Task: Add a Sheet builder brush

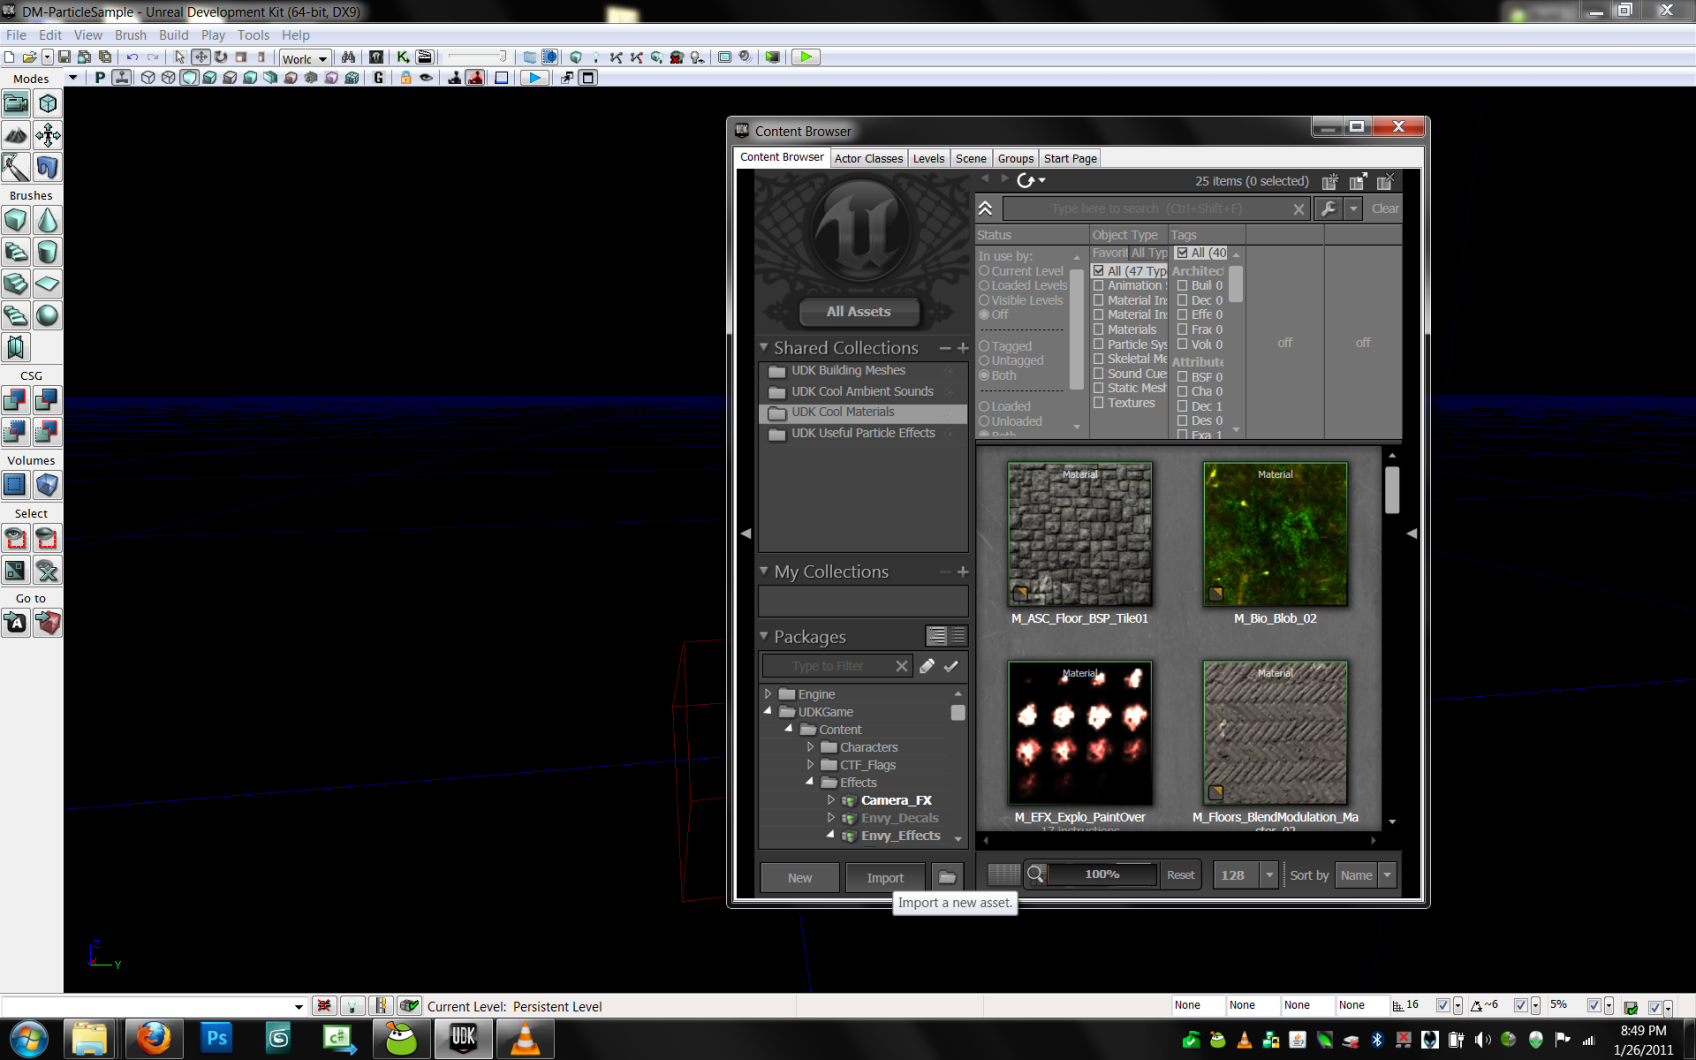Action: 47,284
